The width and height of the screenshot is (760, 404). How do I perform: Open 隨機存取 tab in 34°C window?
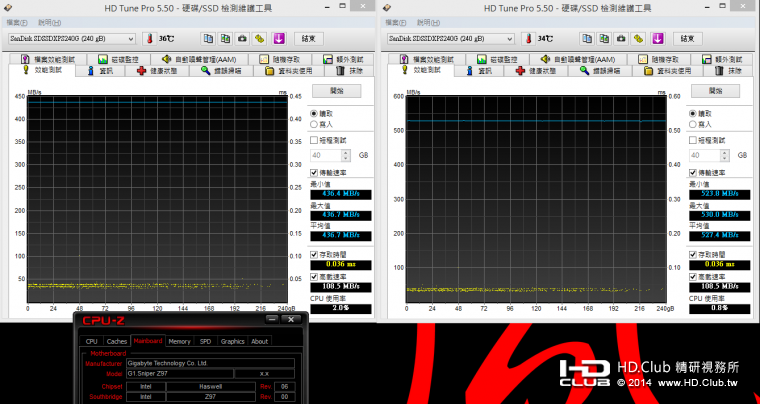point(659,60)
